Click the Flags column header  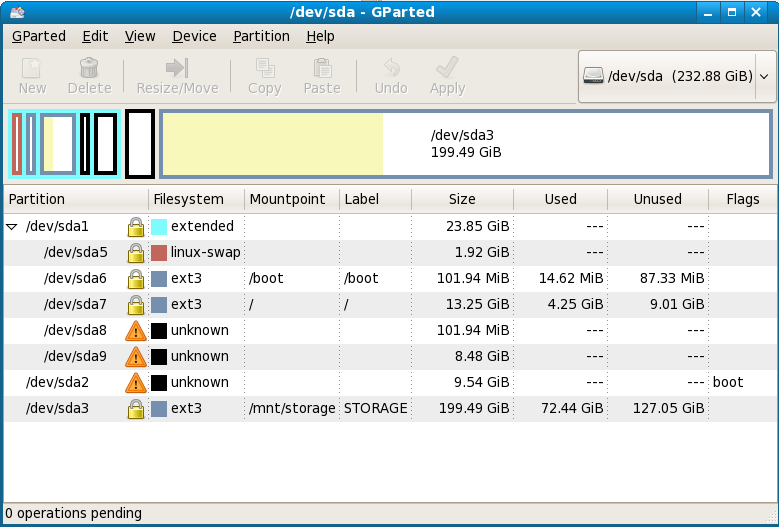(x=743, y=200)
